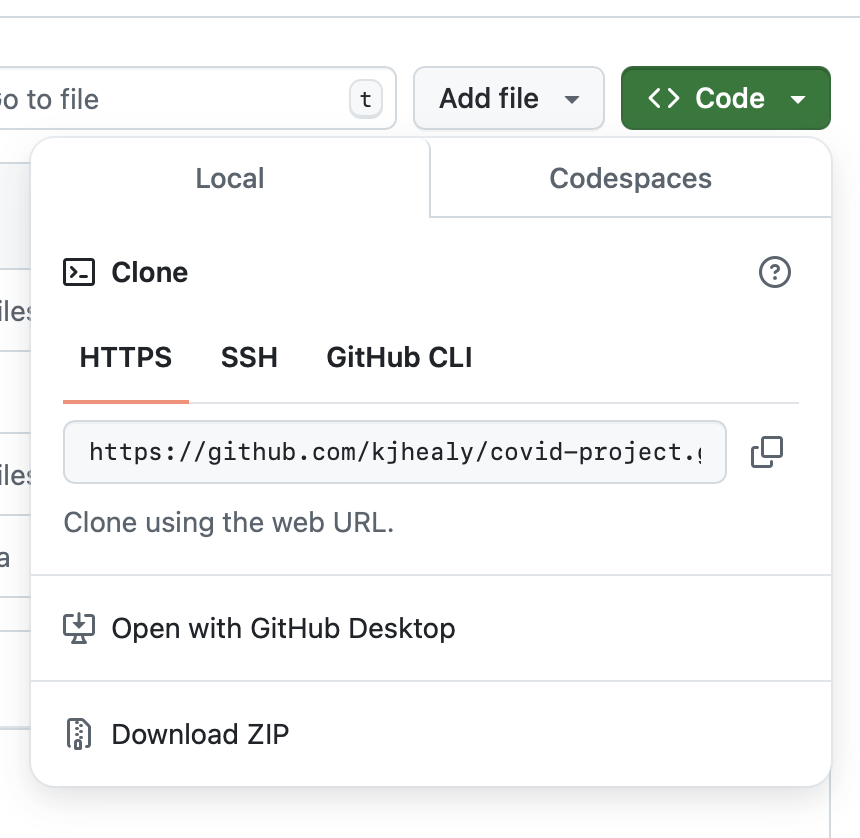Click the terminal icon beside Clone
The height and width of the screenshot is (838, 860).
(79, 272)
